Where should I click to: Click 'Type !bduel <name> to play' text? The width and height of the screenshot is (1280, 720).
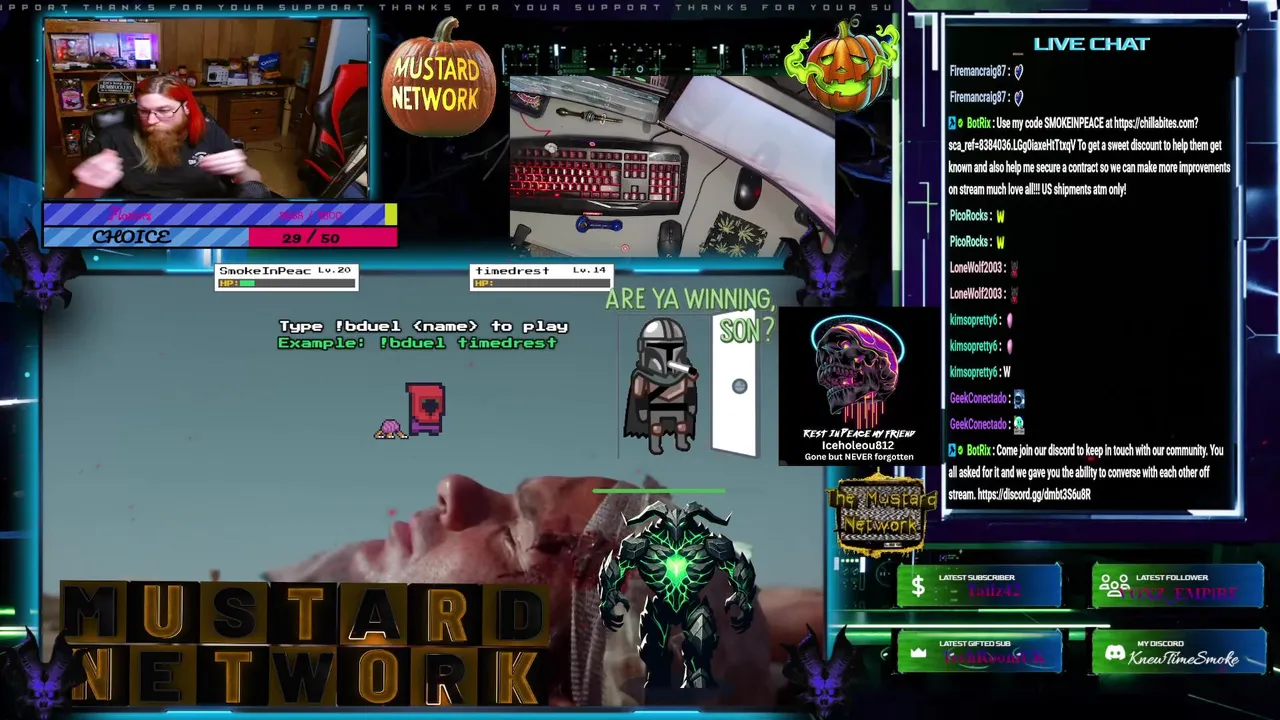tap(423, 326)
